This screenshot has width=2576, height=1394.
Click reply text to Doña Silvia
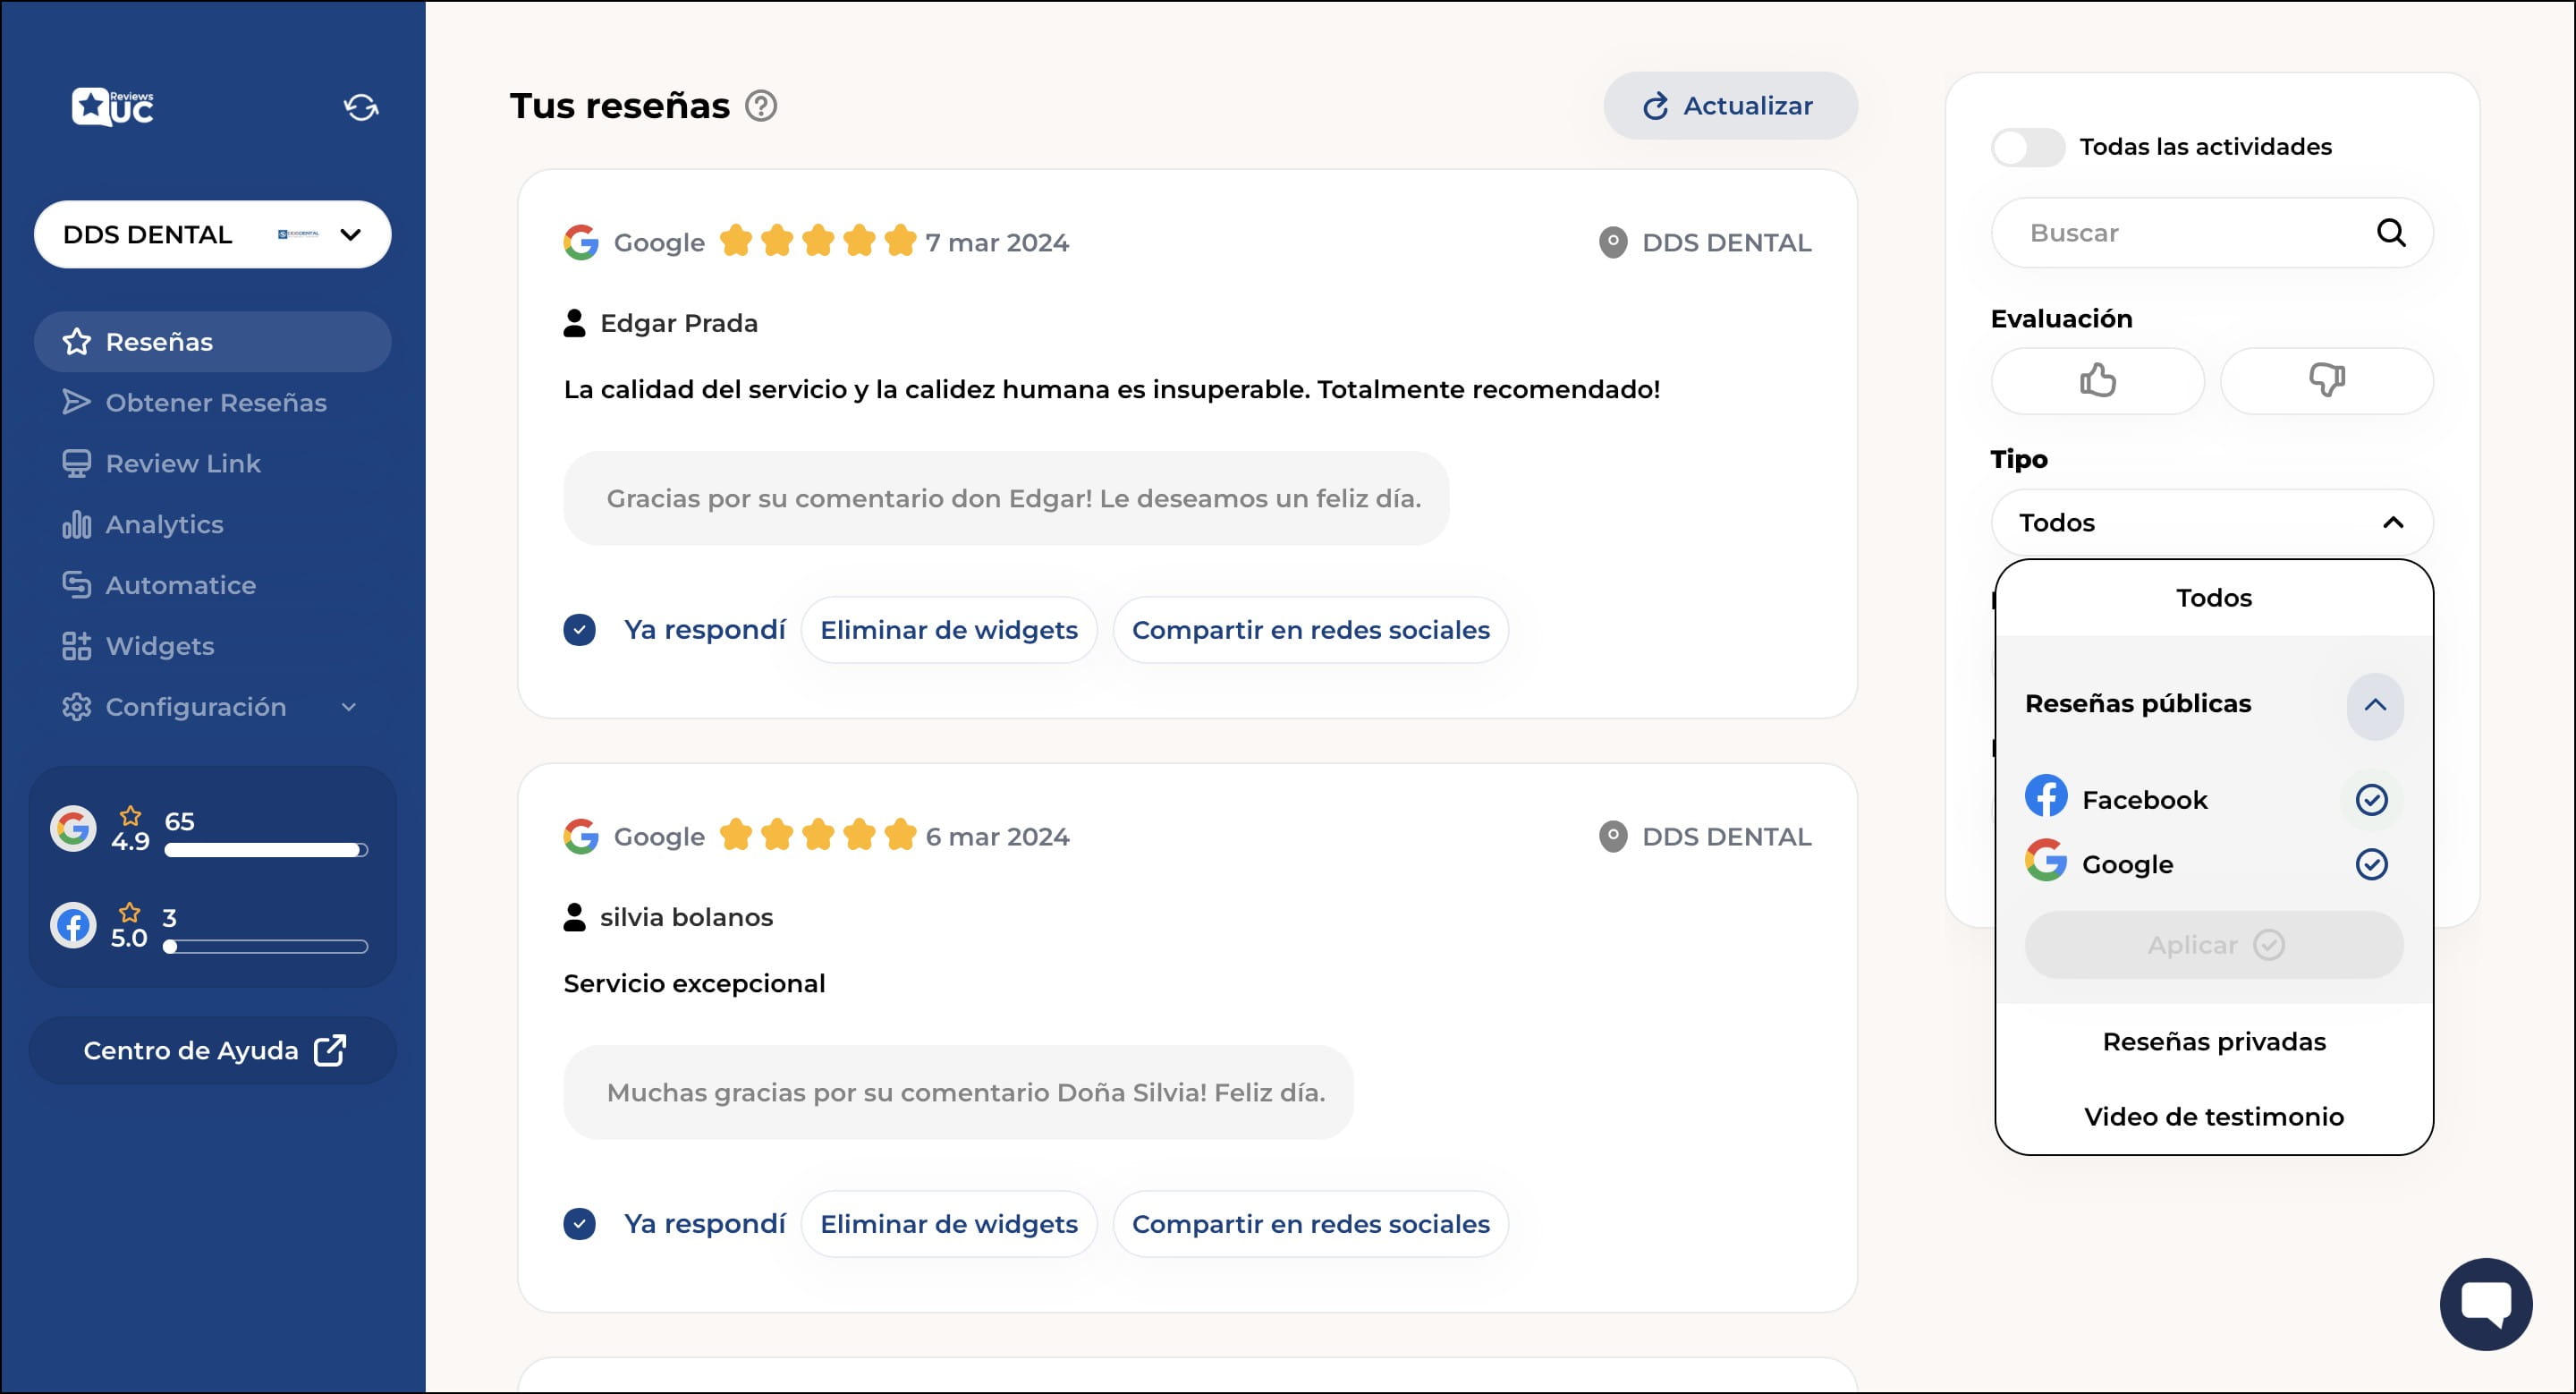[966, 1092]
